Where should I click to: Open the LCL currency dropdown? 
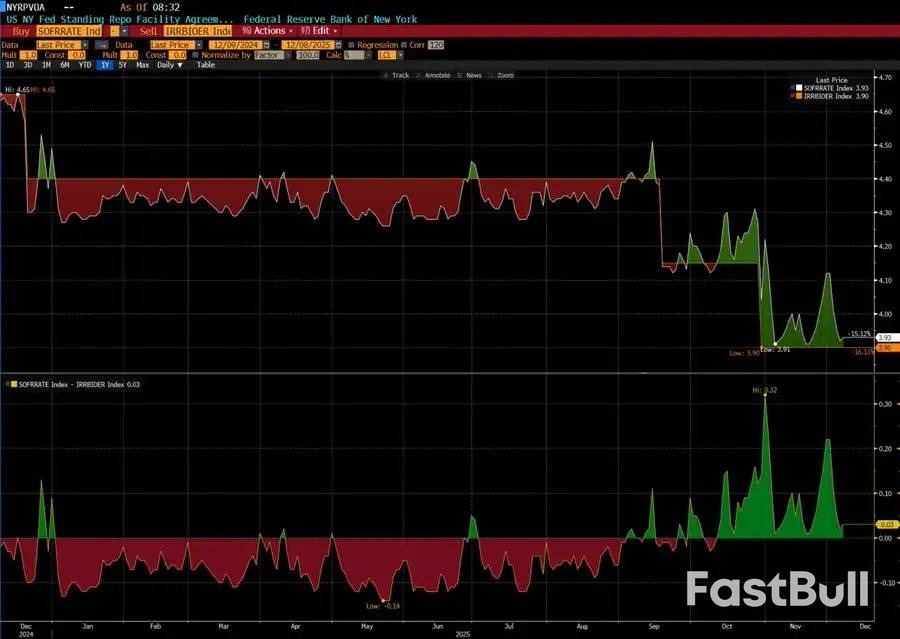coord(386,55)
